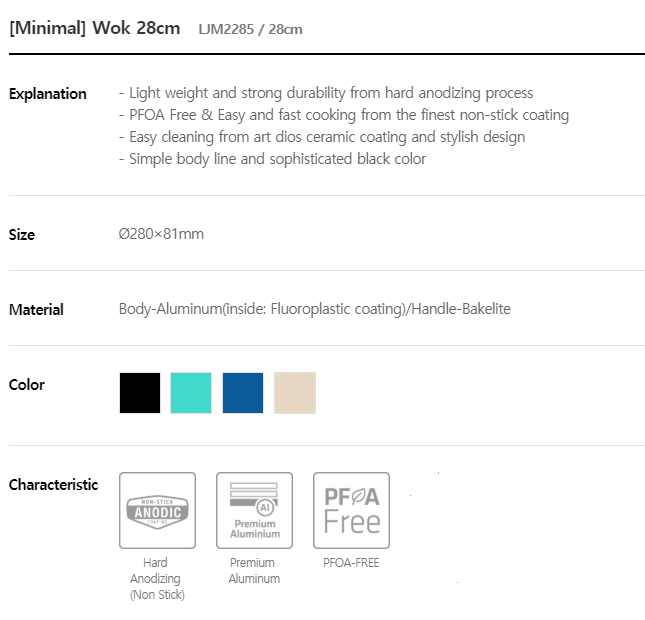Click the '[Minimal] Wok 28cm' product title

click(x=94, y=28)
